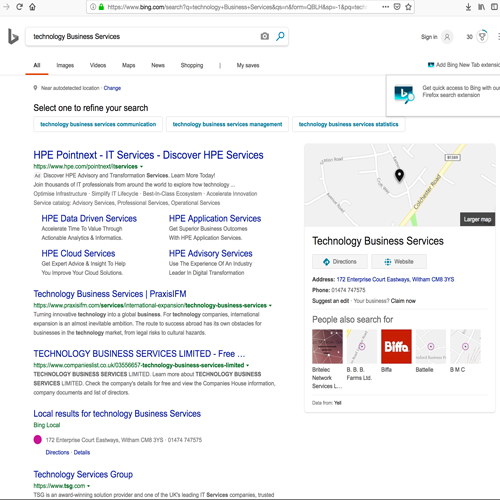Open Britelec Network Services thumbnail

(x=327, y=346)
